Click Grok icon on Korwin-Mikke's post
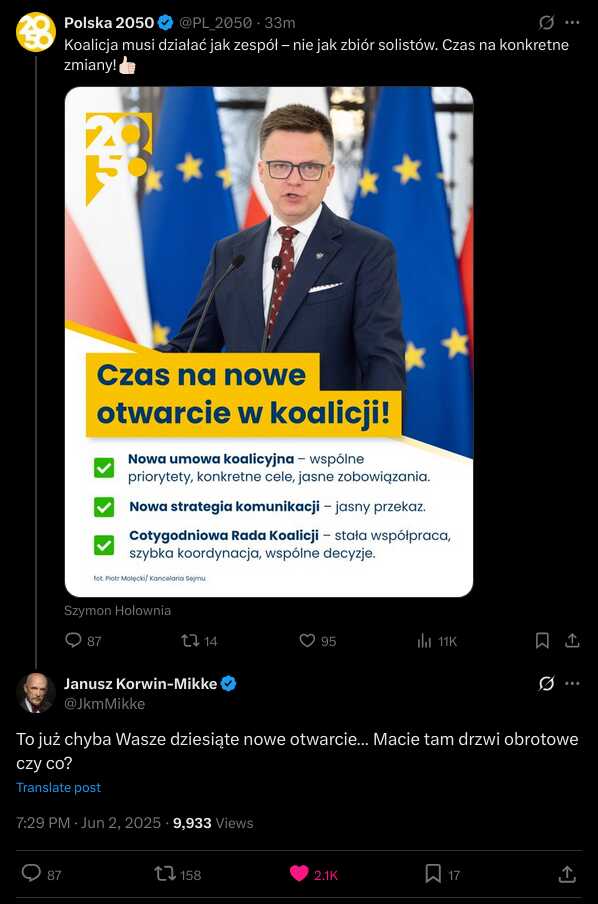Viewport: 598px width, 904px height. coord(546,683)
